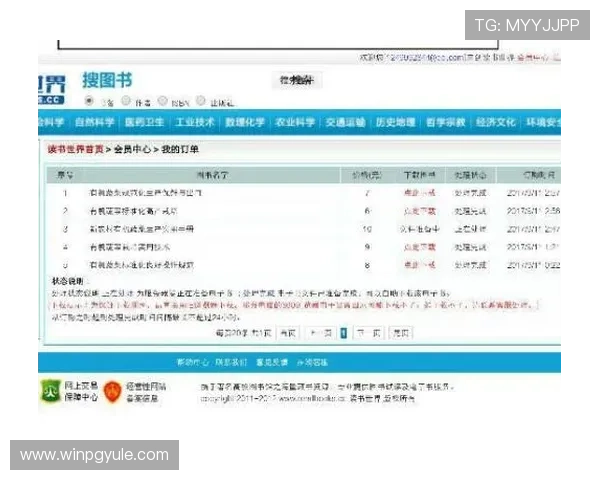
Task: Click the book title in order row 2
Action: point(134,211)
